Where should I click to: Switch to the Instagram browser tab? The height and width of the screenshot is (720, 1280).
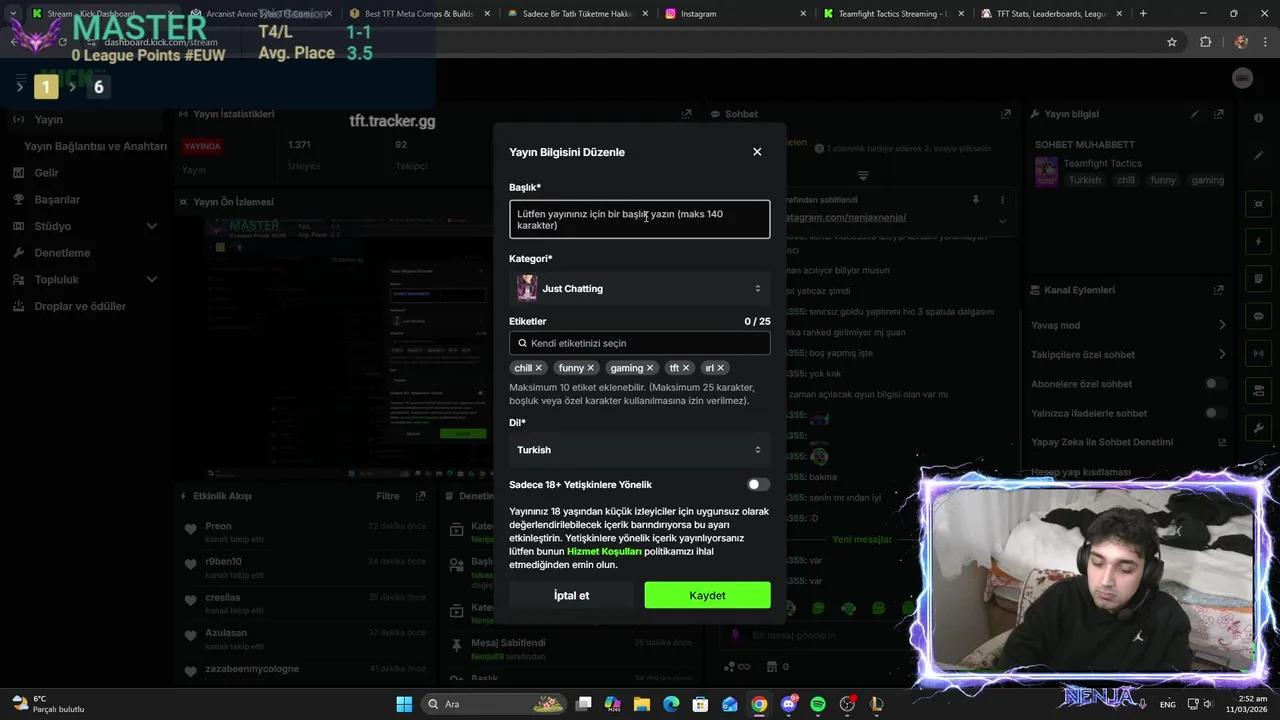734,14
